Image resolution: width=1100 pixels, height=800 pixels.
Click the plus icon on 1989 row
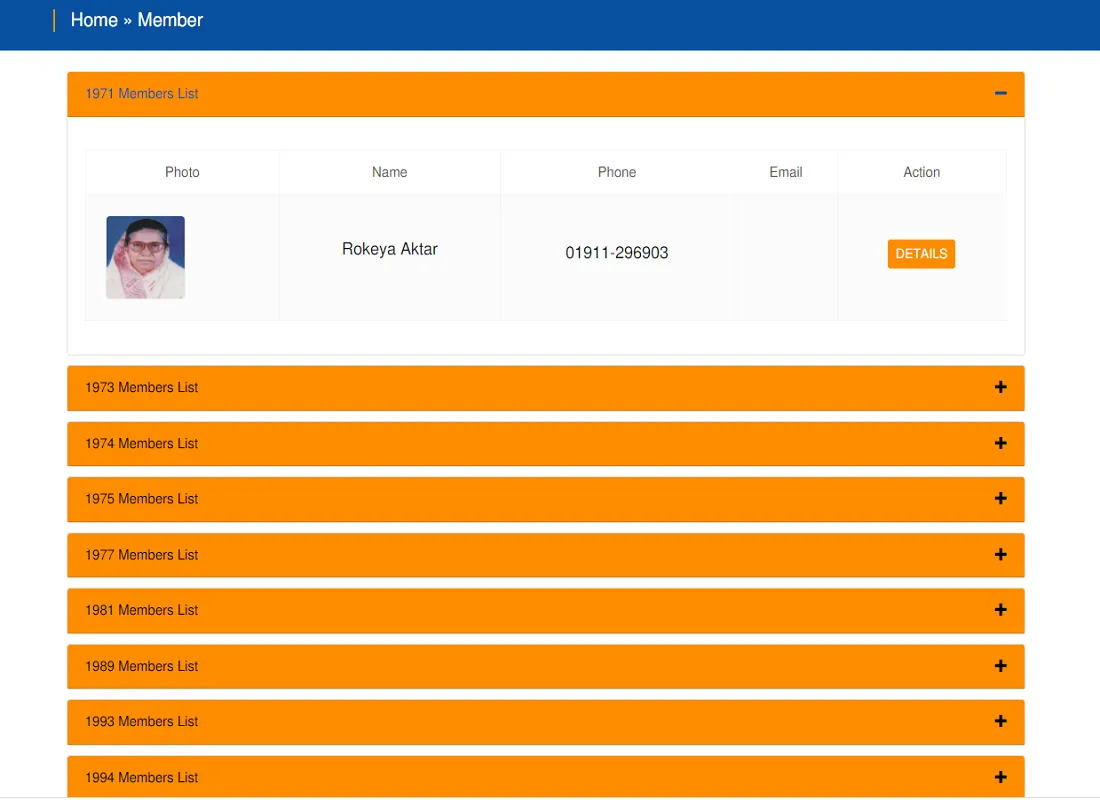(x=1000, y=666)
